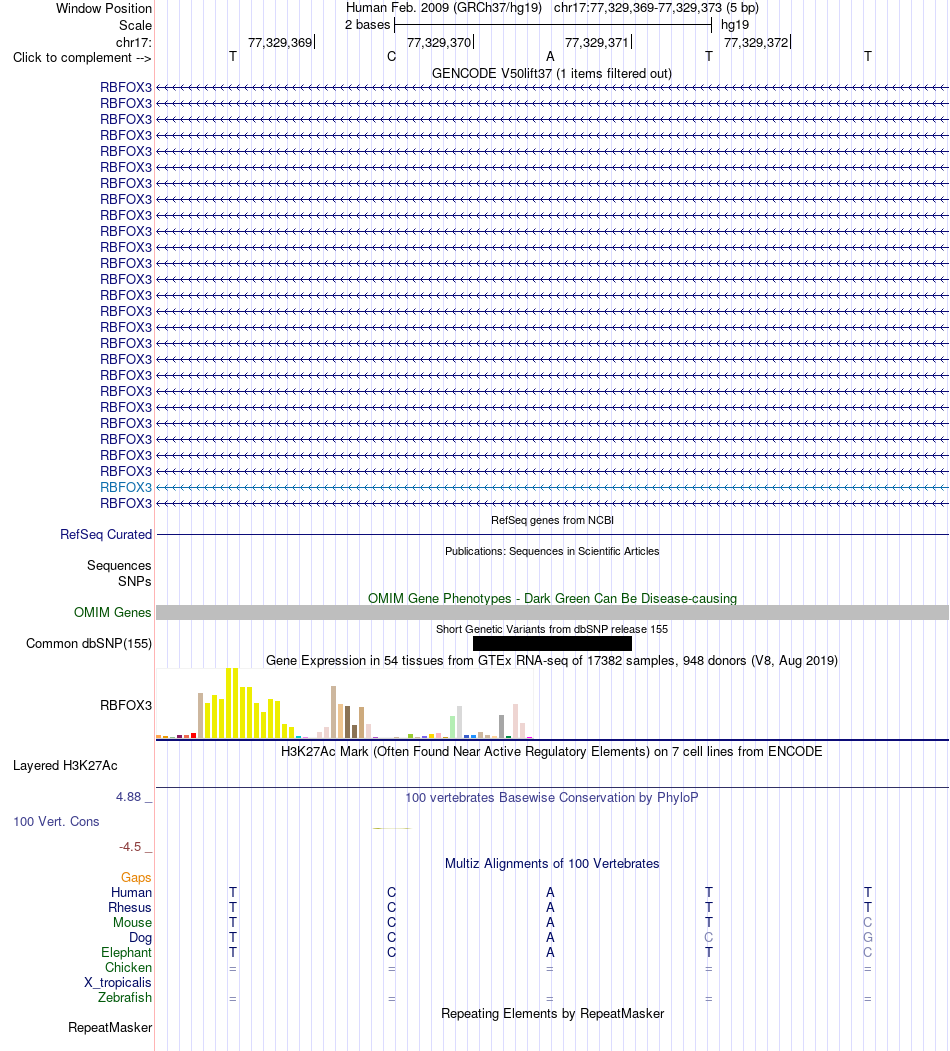The image size is (950, 1051).
Task: Click base A in the Elephant alignment row
Action: pyautogui.click(x=550, y=952)
